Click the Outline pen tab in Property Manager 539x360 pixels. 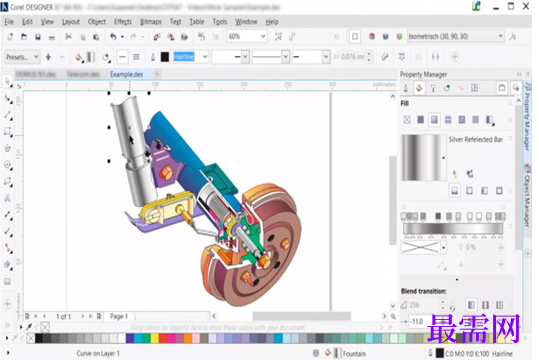406,88
